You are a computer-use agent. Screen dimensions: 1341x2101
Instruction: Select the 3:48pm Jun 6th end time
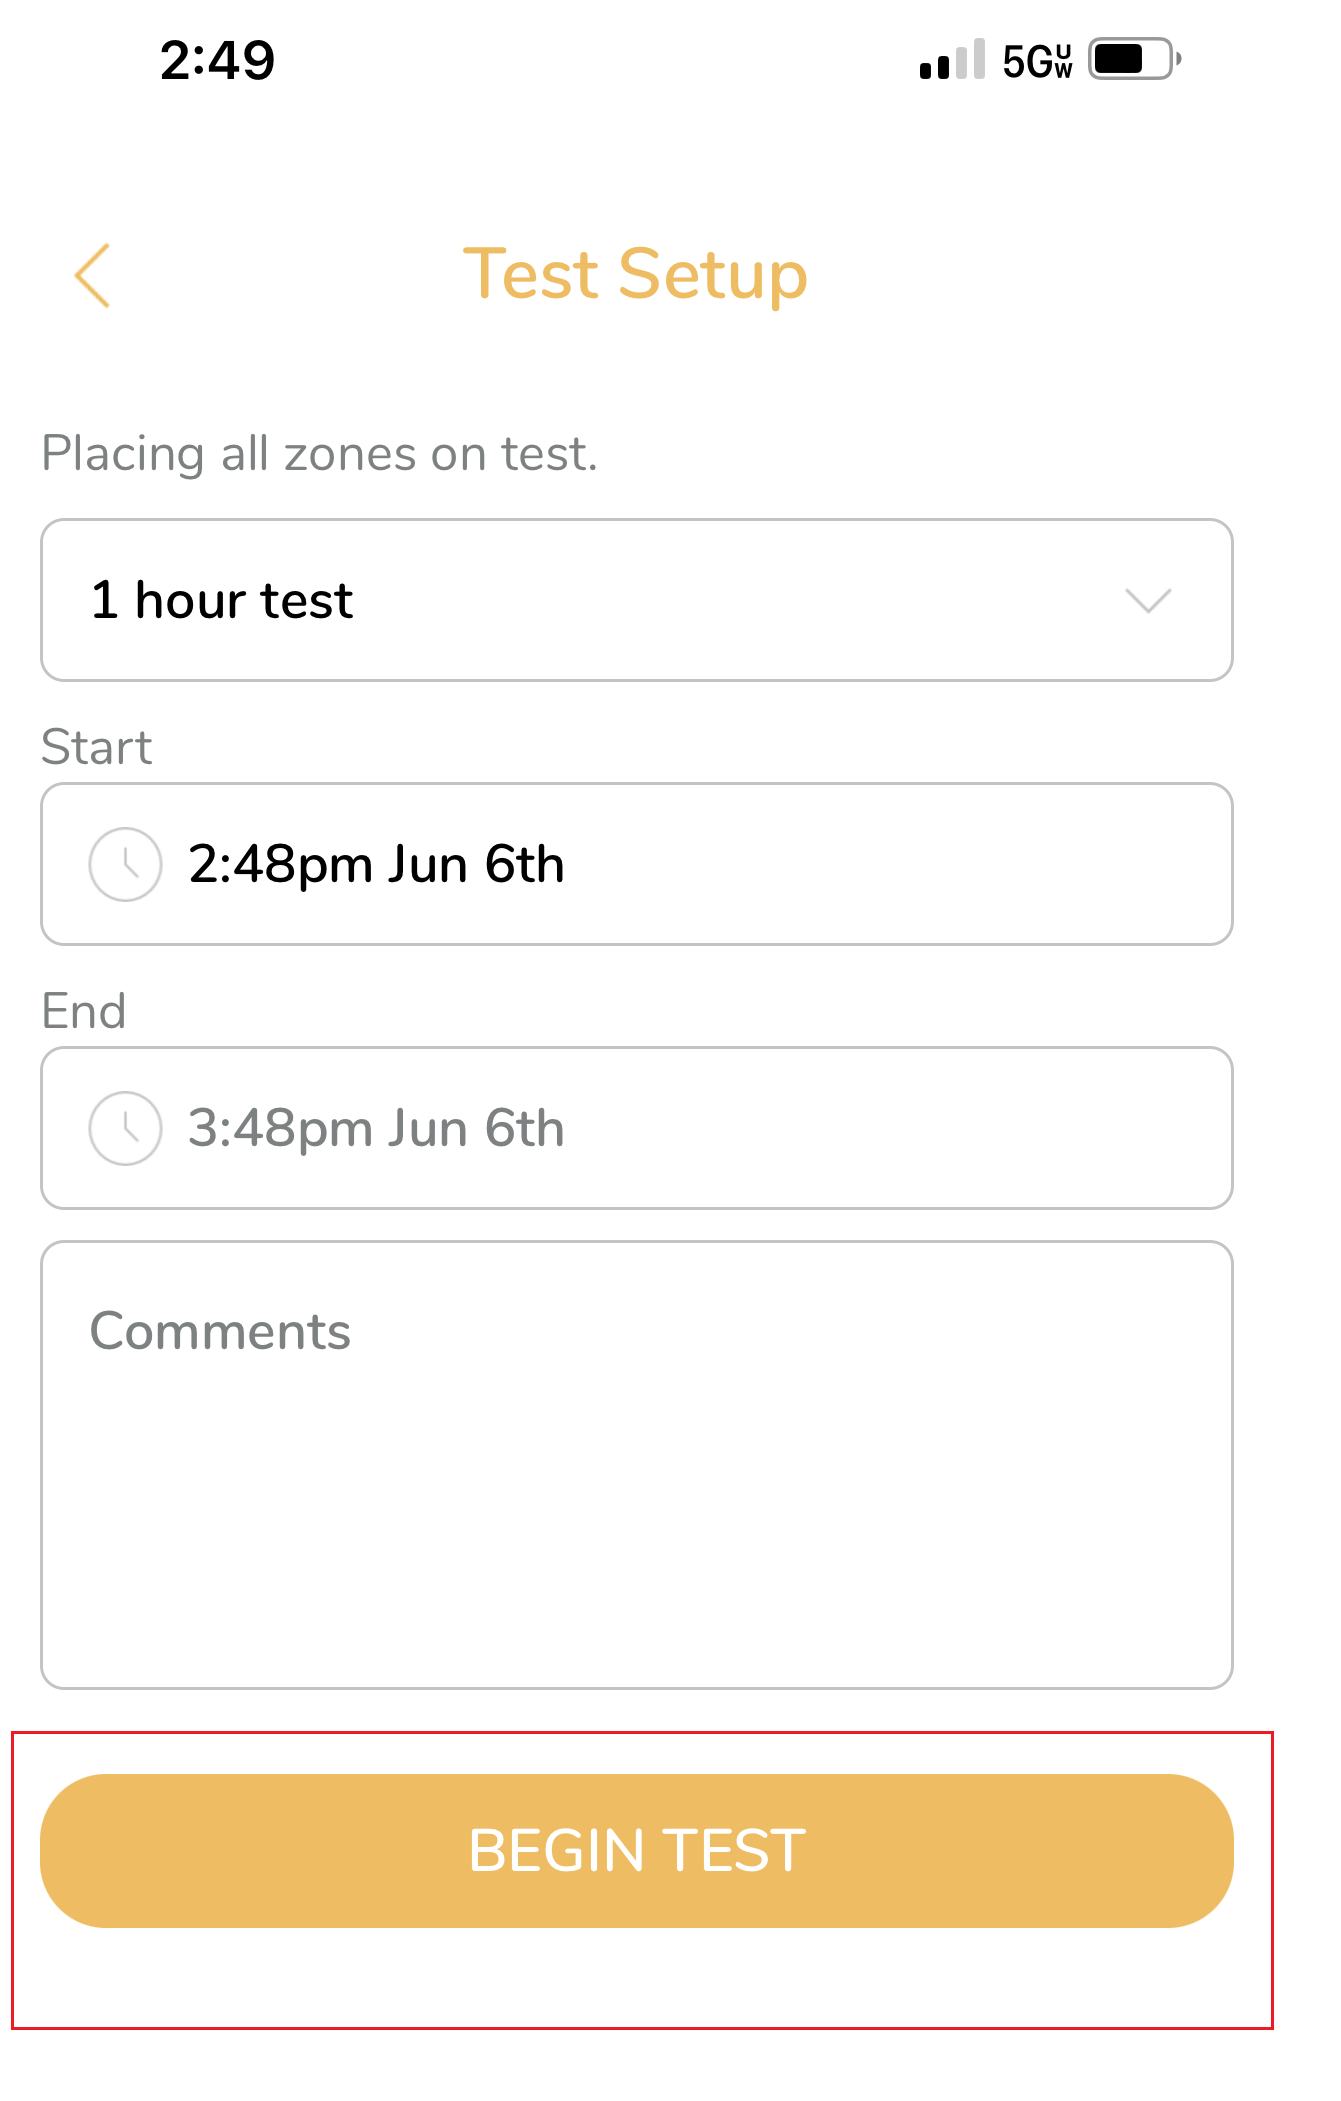(376, 1128)
